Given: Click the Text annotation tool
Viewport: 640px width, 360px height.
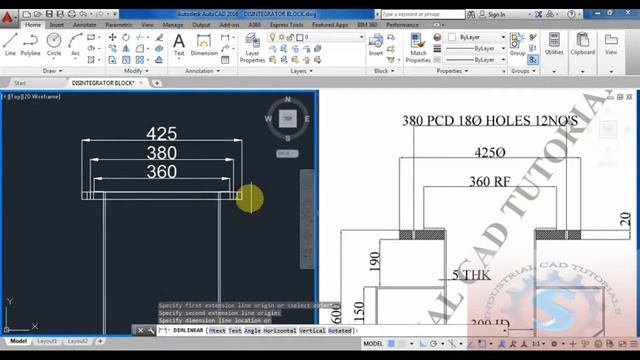Looking at the screenshot, I should [x=179, y=45].
